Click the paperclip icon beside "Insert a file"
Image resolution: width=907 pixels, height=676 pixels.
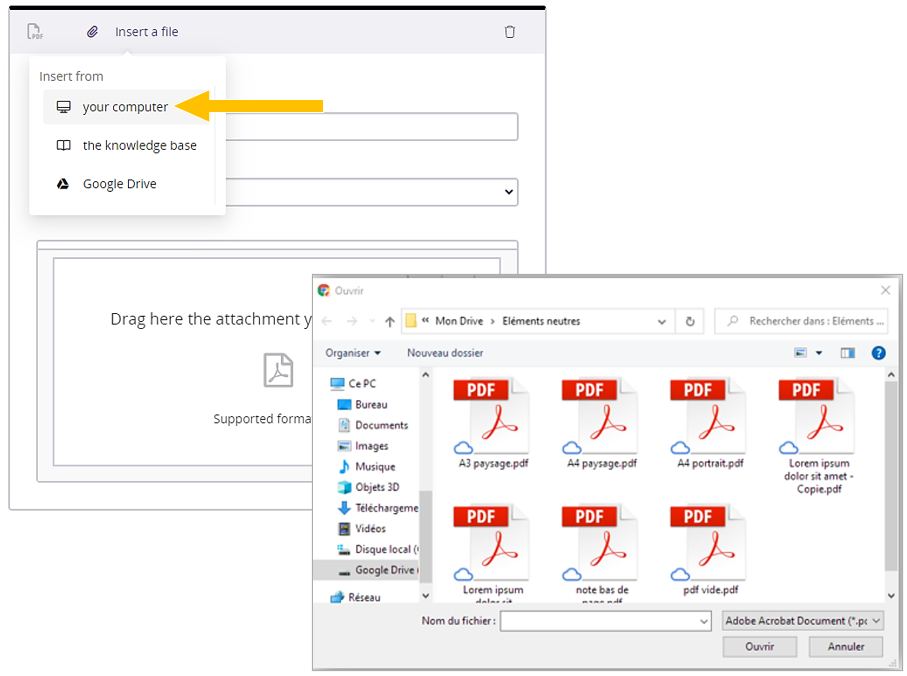coord(92,31)
